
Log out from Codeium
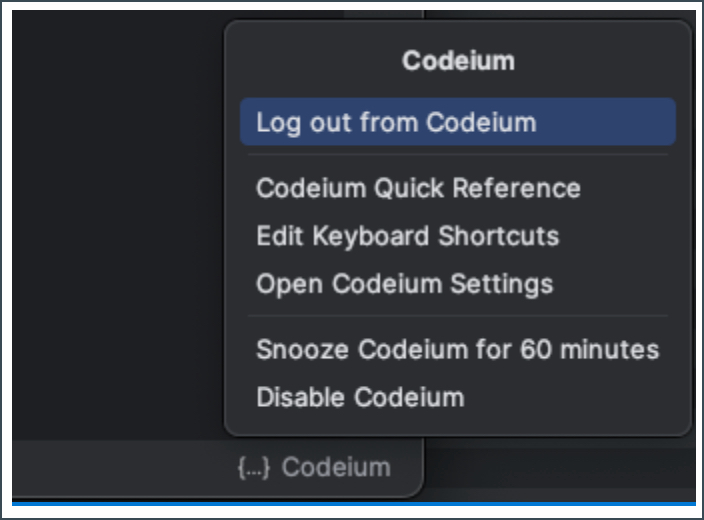[396, 123]
